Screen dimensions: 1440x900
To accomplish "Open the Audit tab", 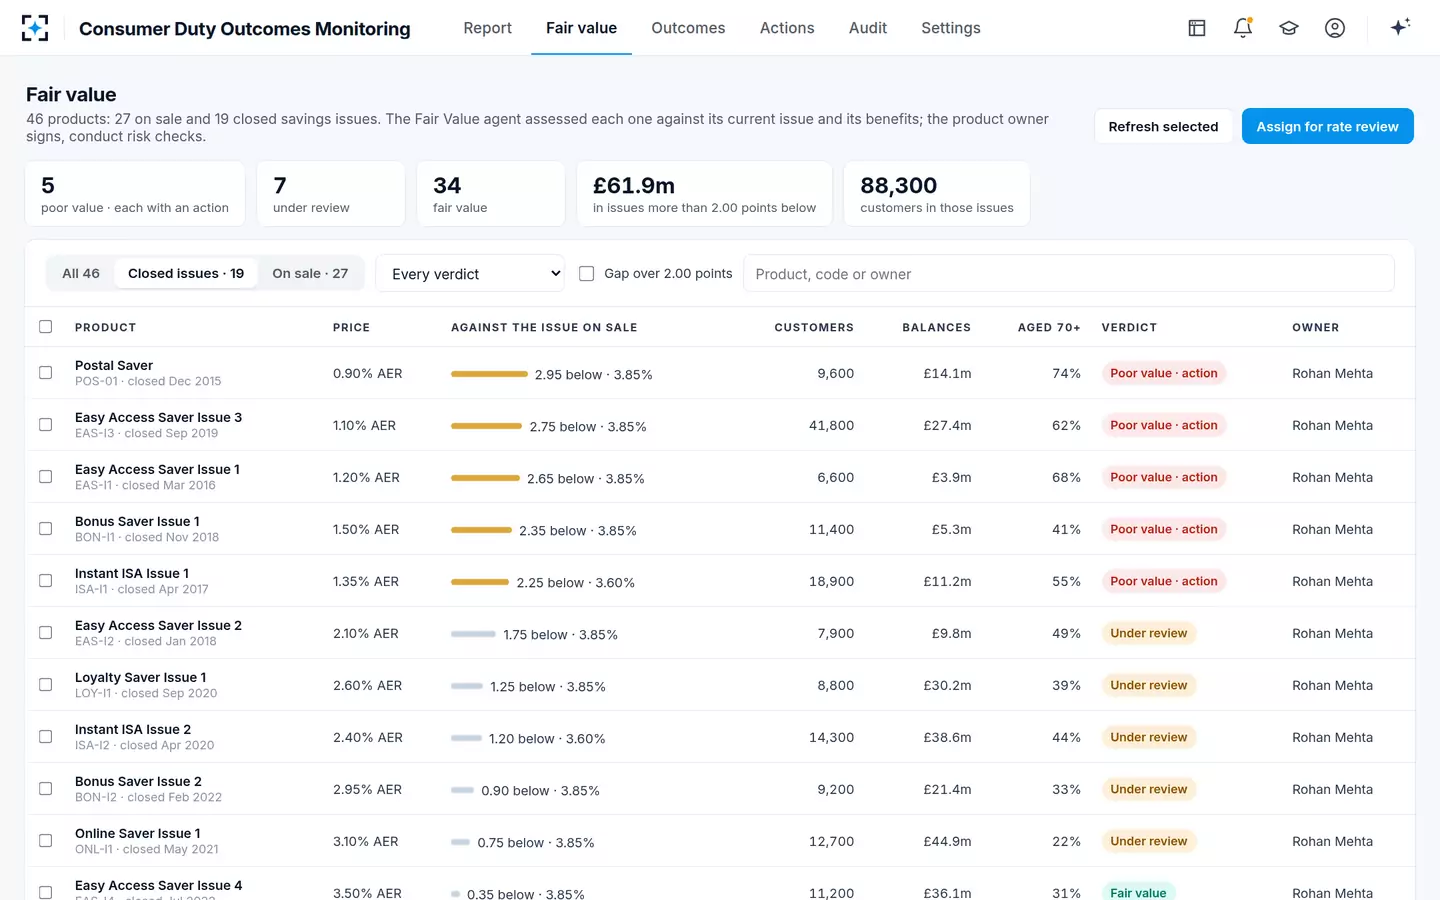I will coord(868,28).
